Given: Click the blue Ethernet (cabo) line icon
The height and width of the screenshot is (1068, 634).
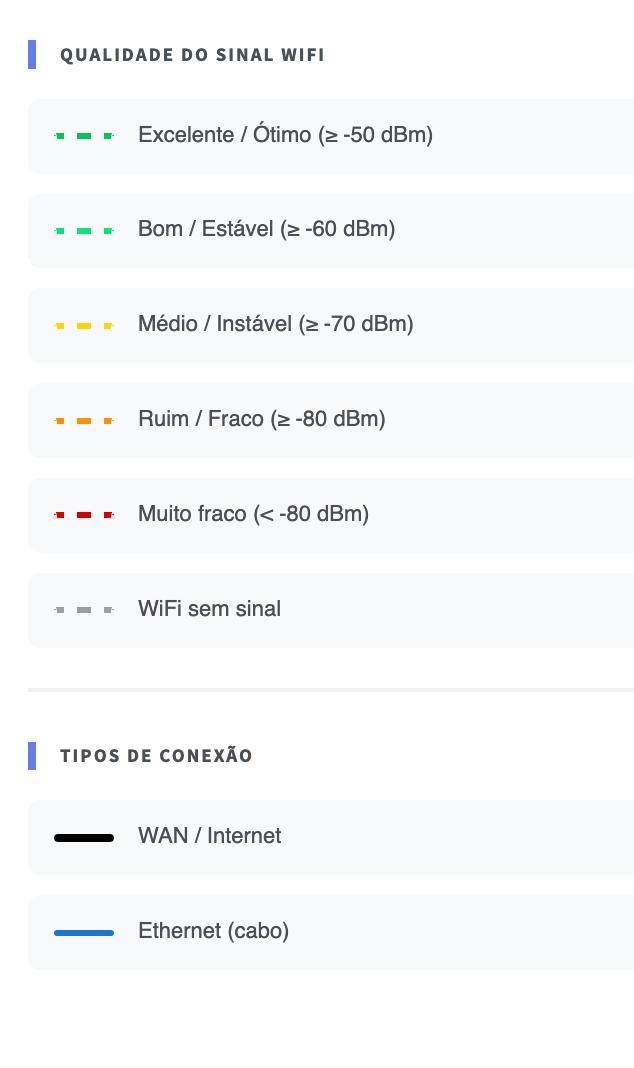Looking at the screenshot, I should point(84,933).
